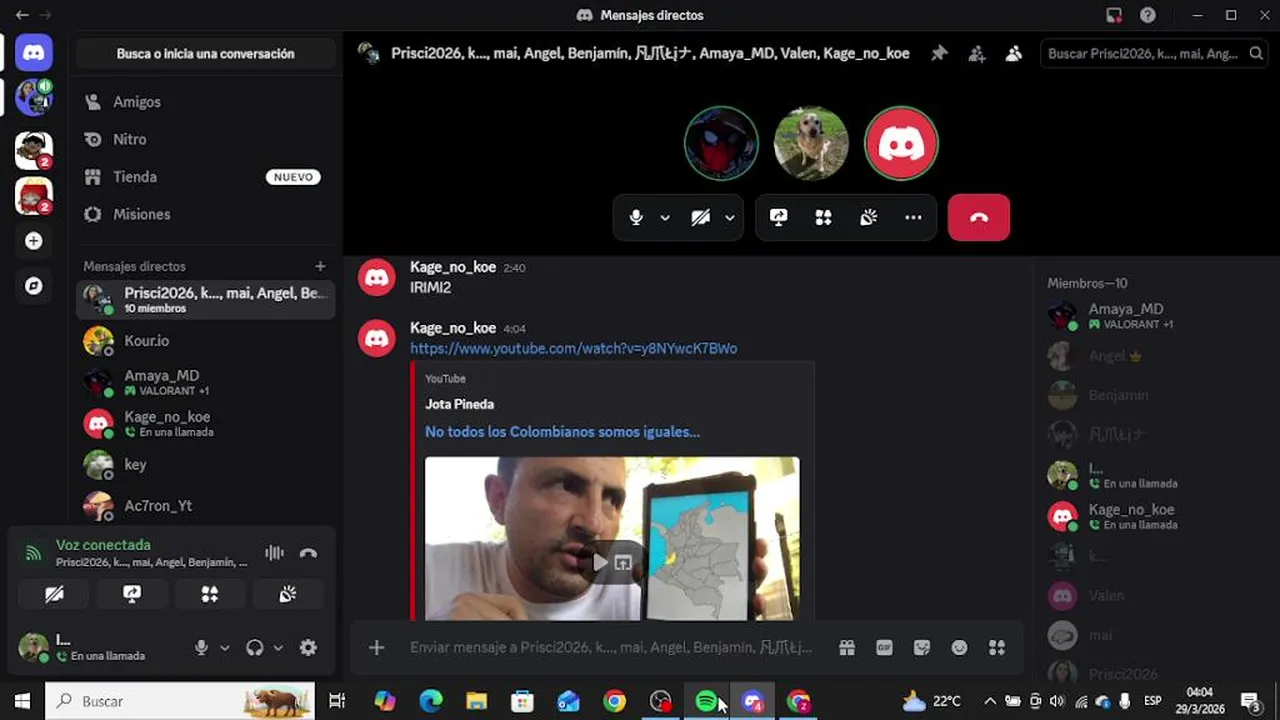Click the plus attach file icon

[x=376, y=647]
